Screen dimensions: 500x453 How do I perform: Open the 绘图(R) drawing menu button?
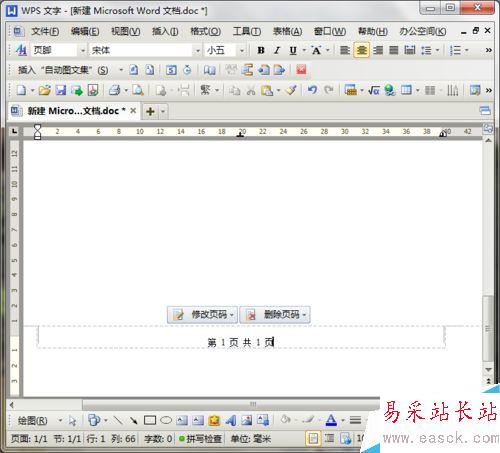pos(33,421)
